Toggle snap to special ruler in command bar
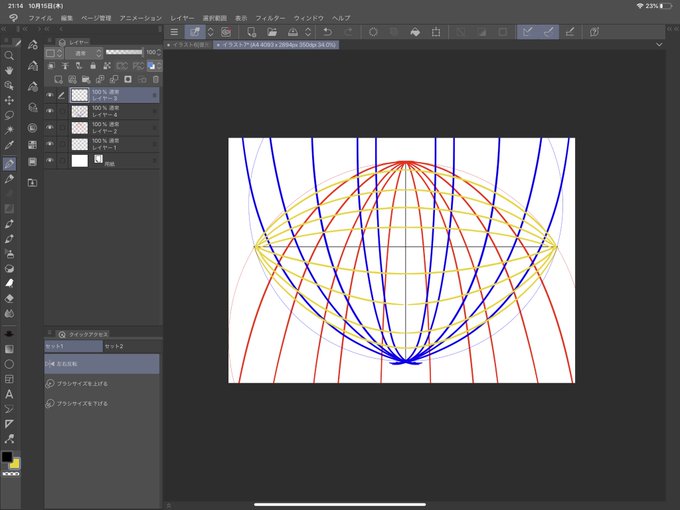The height and width of the screenshot is (510, 680). pos(549,32)
